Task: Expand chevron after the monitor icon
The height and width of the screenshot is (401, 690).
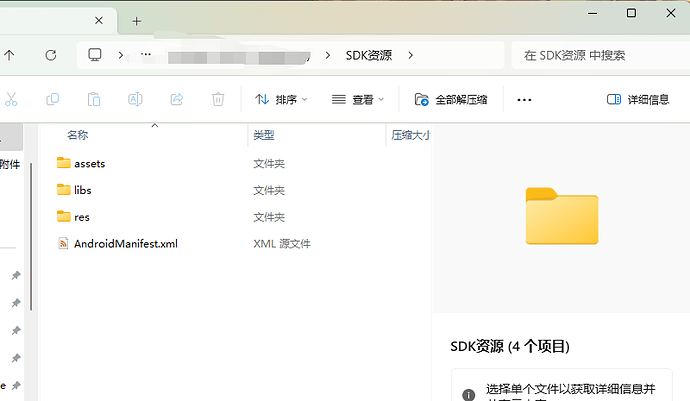Action: point(121,55)
